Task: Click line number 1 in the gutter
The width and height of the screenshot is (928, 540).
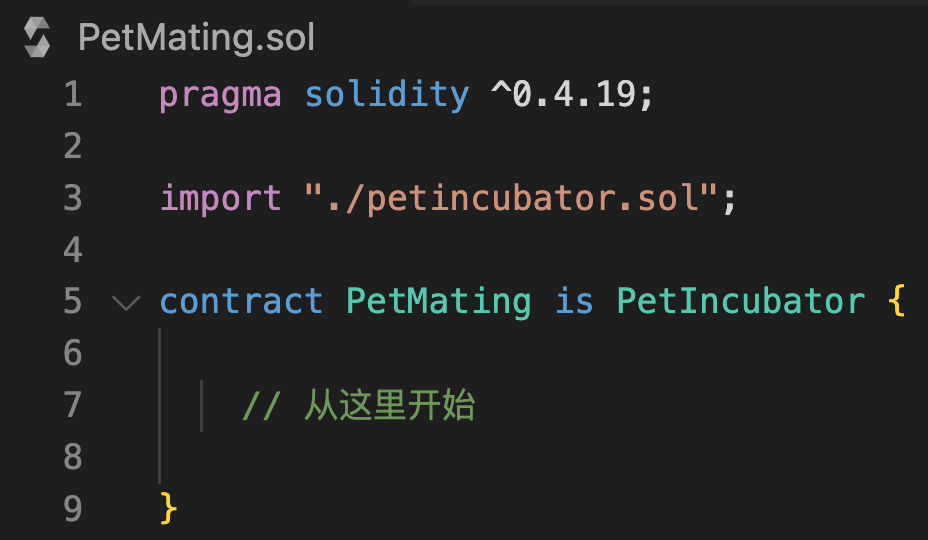Action: [72, 94]
